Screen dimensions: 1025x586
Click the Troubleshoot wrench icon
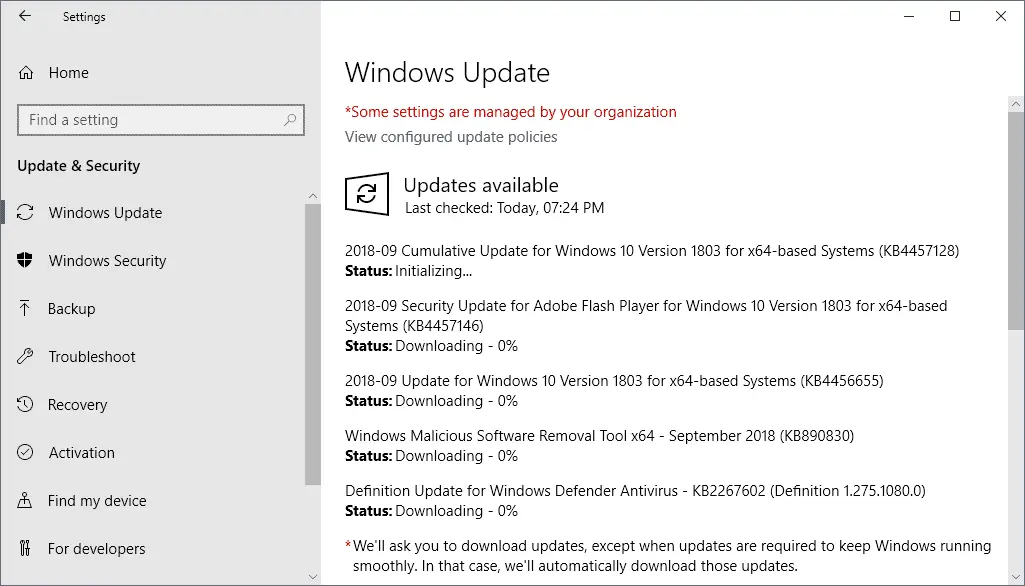(x=25, y=356)
